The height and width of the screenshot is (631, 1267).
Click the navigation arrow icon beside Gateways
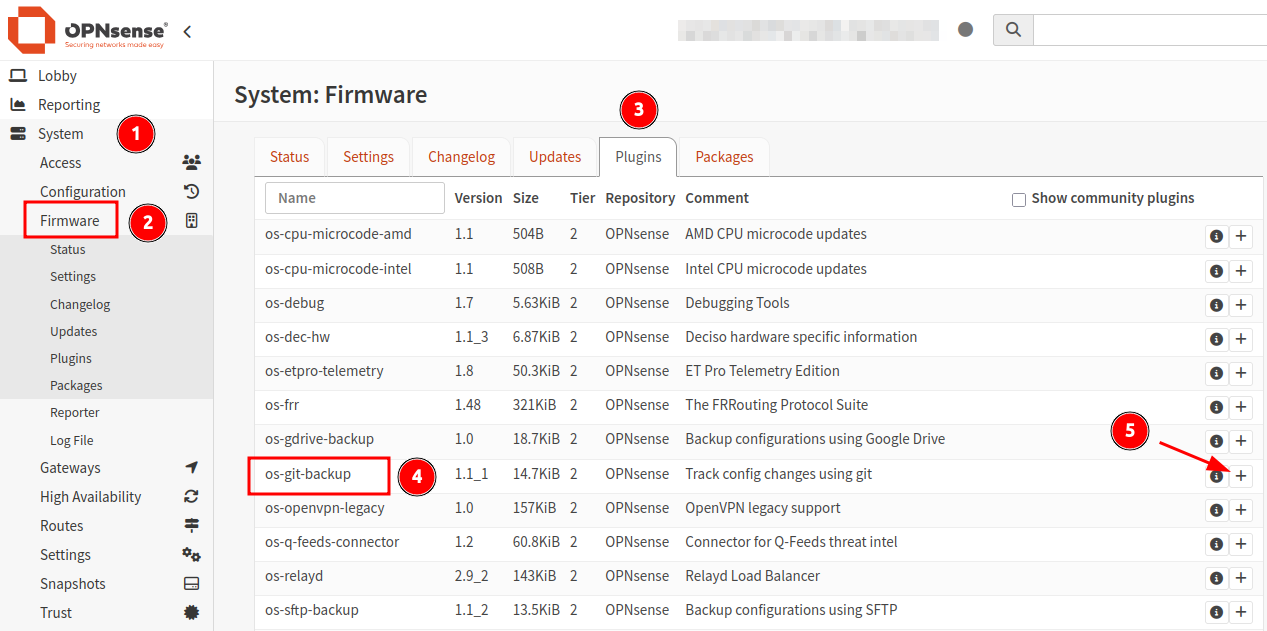(x=192, y=467)
